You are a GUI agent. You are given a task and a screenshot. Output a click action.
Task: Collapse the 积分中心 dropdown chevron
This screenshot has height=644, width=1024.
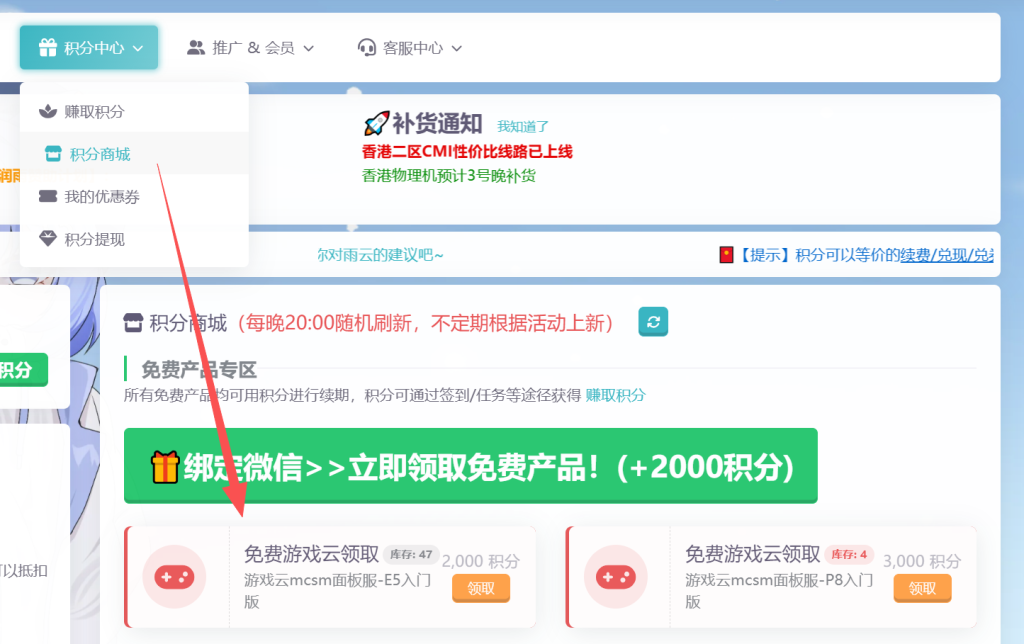click(137, 47)
